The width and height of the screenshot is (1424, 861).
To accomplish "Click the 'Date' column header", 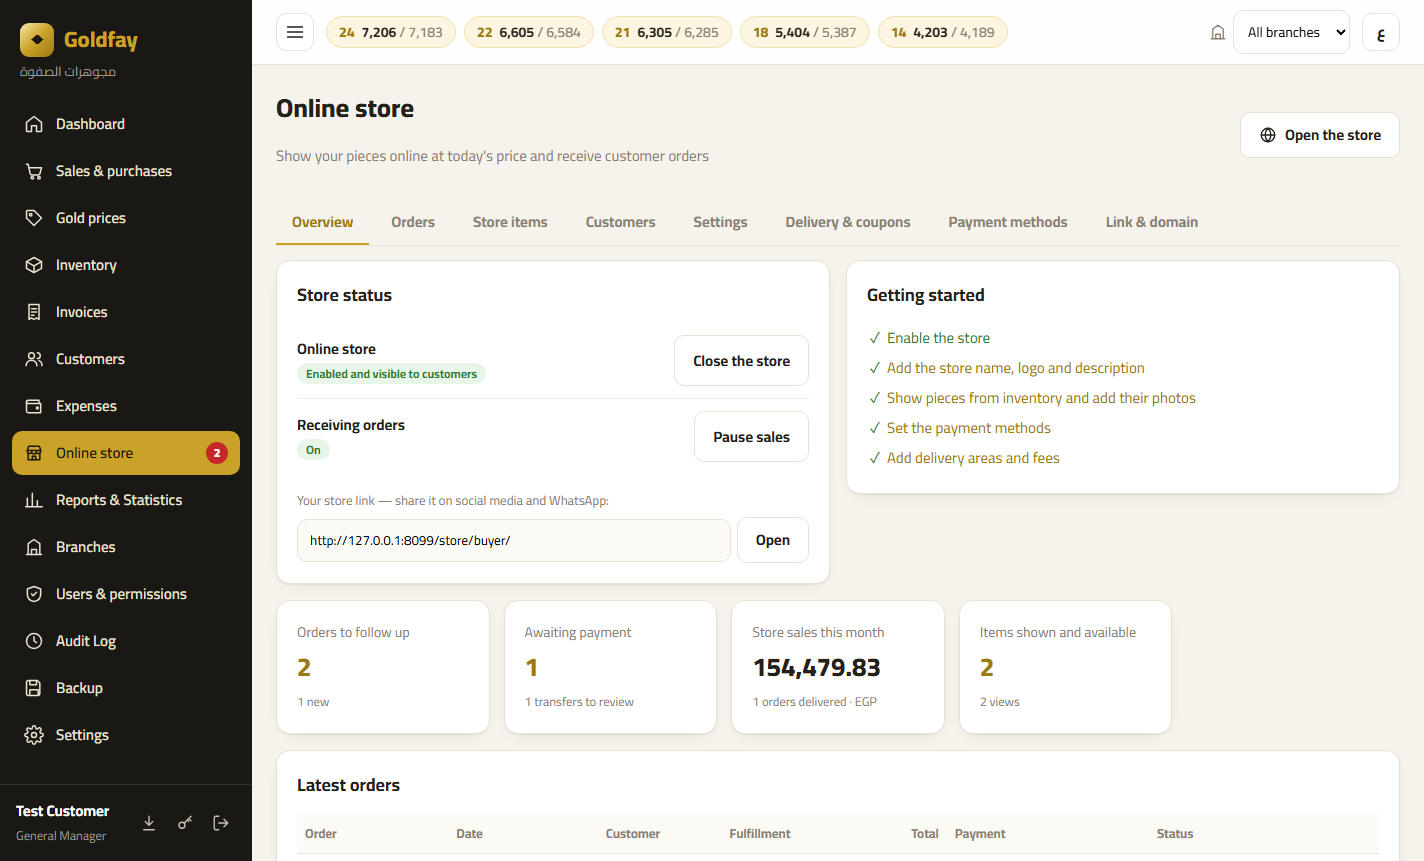I will (x=469, y=834).
